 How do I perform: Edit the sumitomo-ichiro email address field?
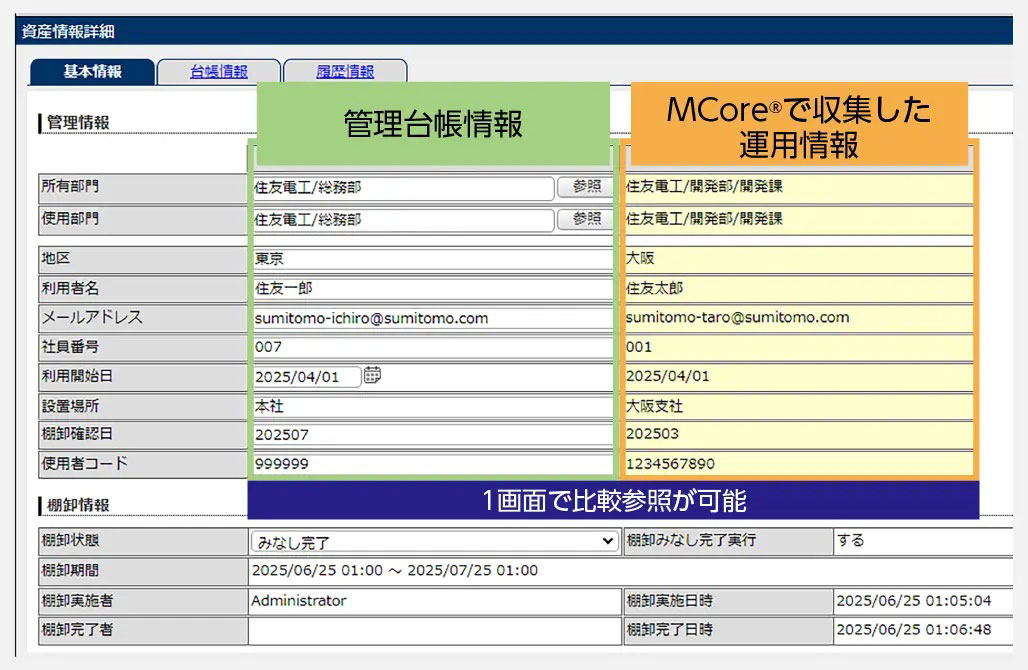click(x=433, y=319)
